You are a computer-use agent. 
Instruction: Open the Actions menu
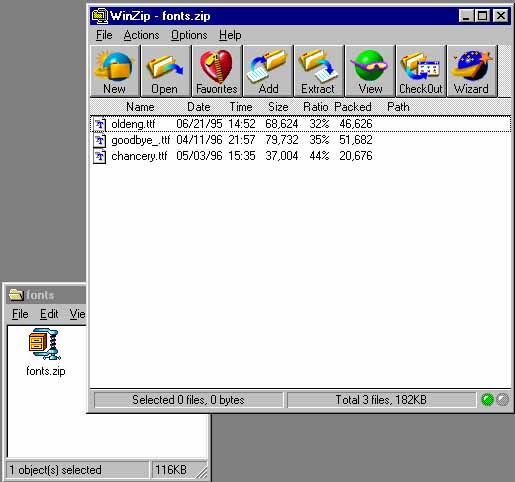[141, 35]
